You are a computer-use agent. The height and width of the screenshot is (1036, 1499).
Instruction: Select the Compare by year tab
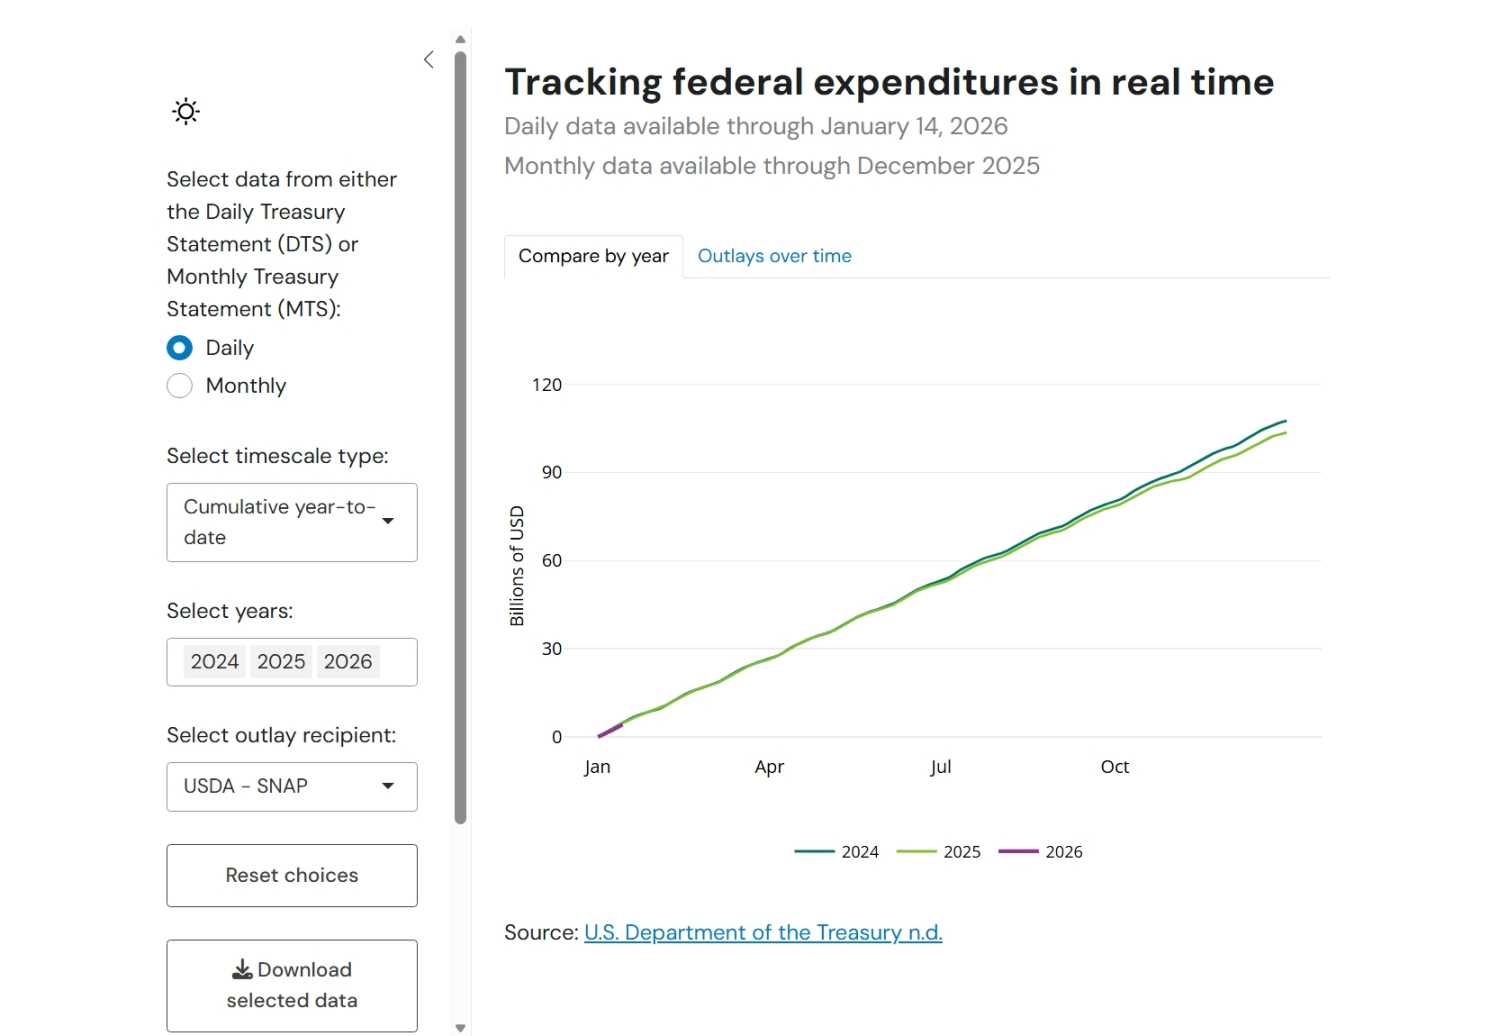593,256
